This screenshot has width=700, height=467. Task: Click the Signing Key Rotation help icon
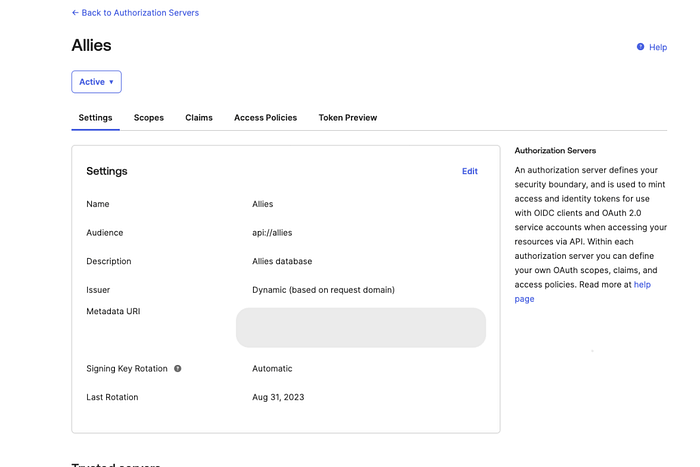[x=178, y=369]
